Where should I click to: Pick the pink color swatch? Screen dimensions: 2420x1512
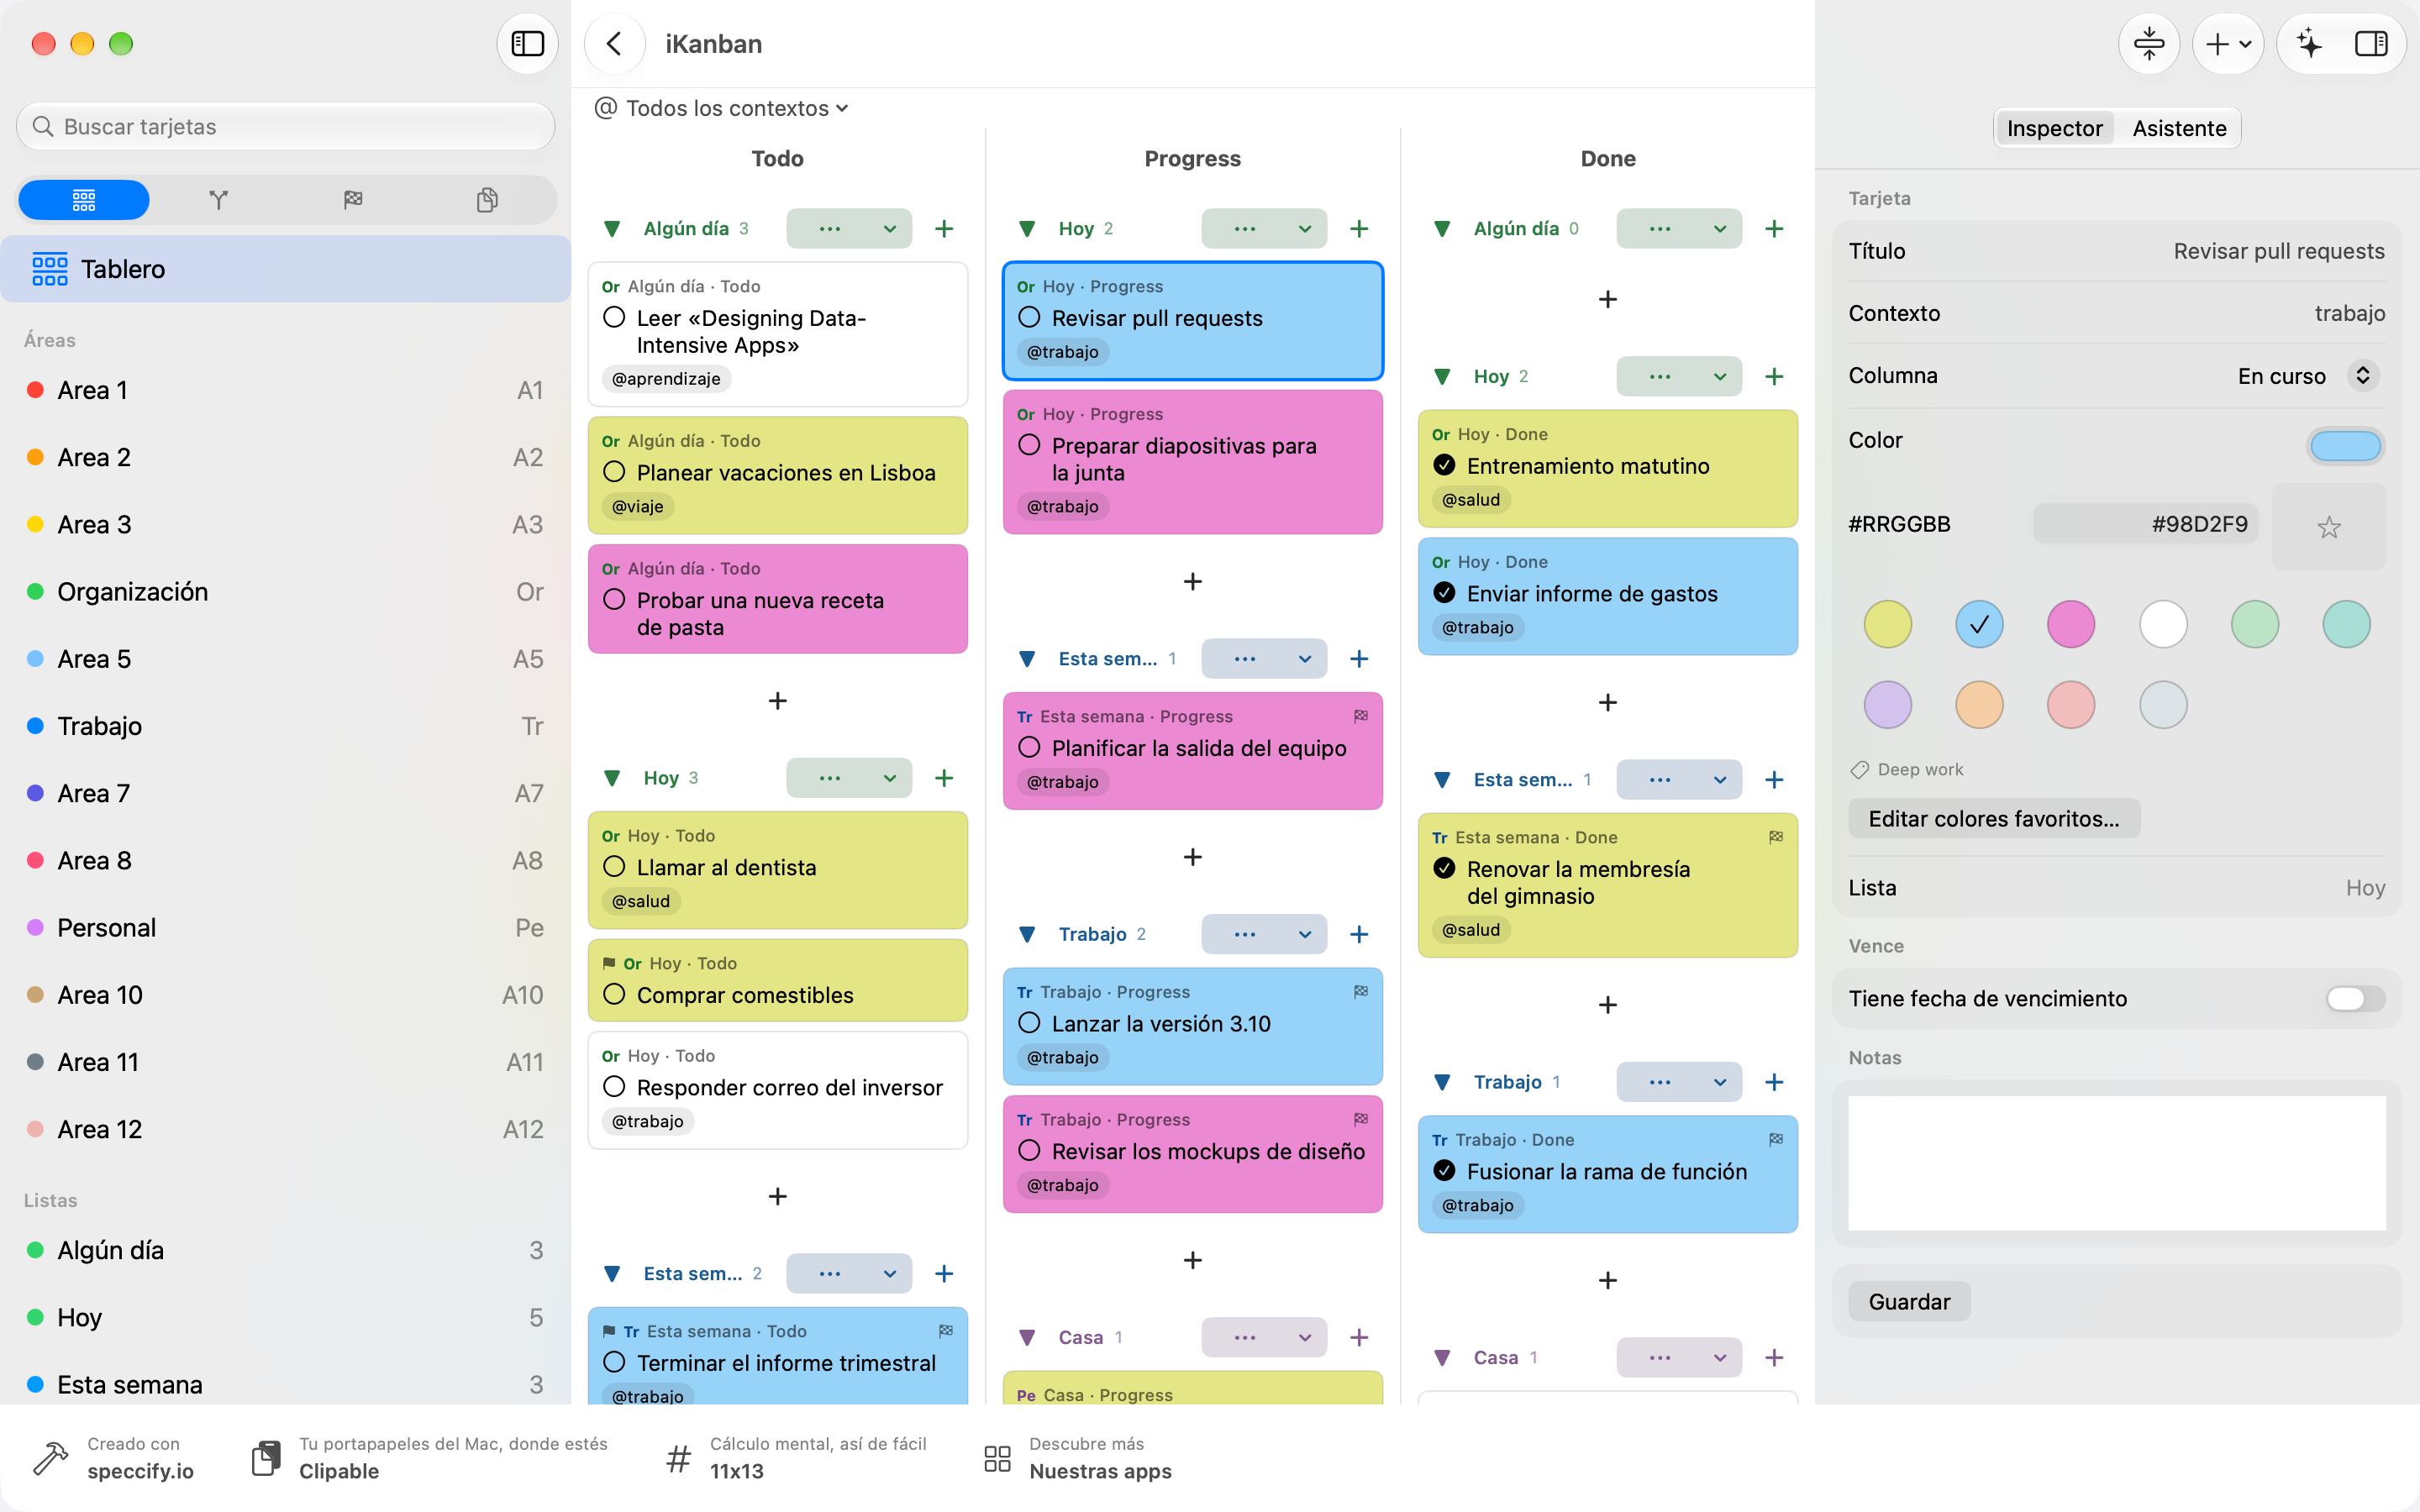[x=2071, y=624]
